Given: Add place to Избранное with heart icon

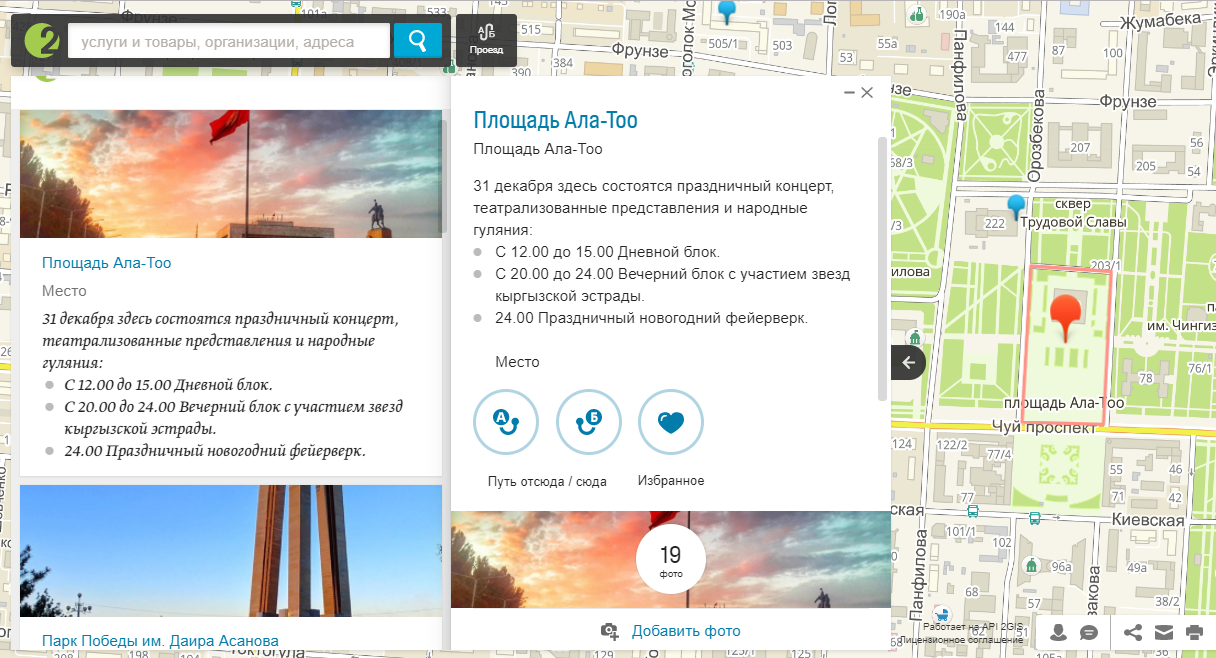Looking at the screenshot, I should pyautogui.click(x=671, y=422).
